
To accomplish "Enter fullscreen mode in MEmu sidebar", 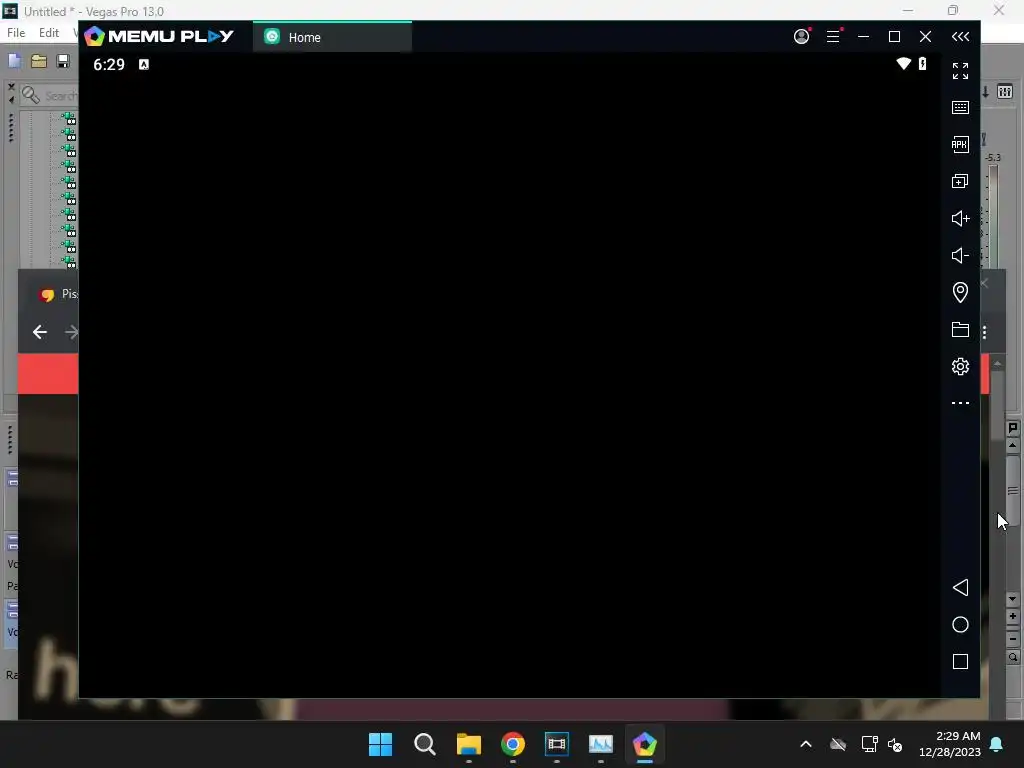I will pos(960,71).
